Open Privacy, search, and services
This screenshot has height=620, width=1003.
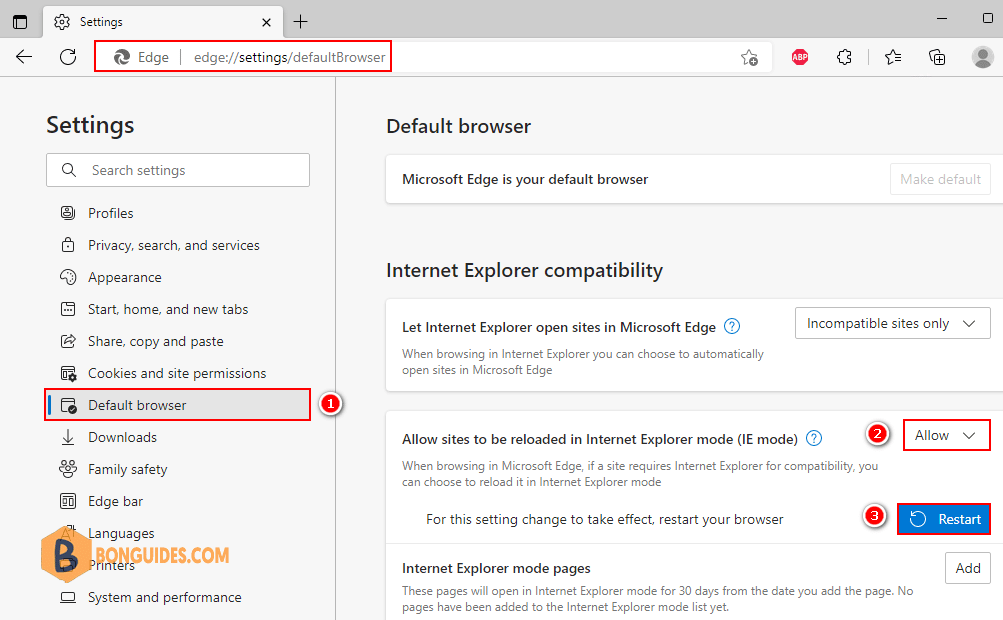click(x=178, y=245)
